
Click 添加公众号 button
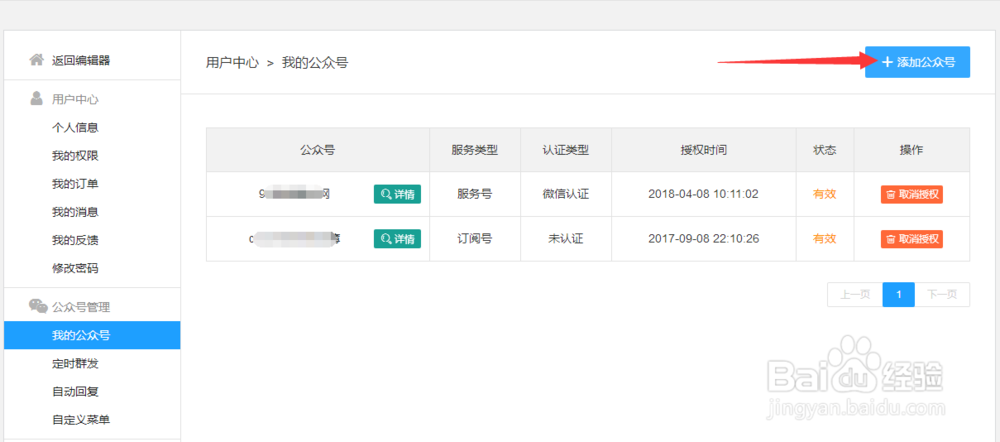tap(917, 62)
